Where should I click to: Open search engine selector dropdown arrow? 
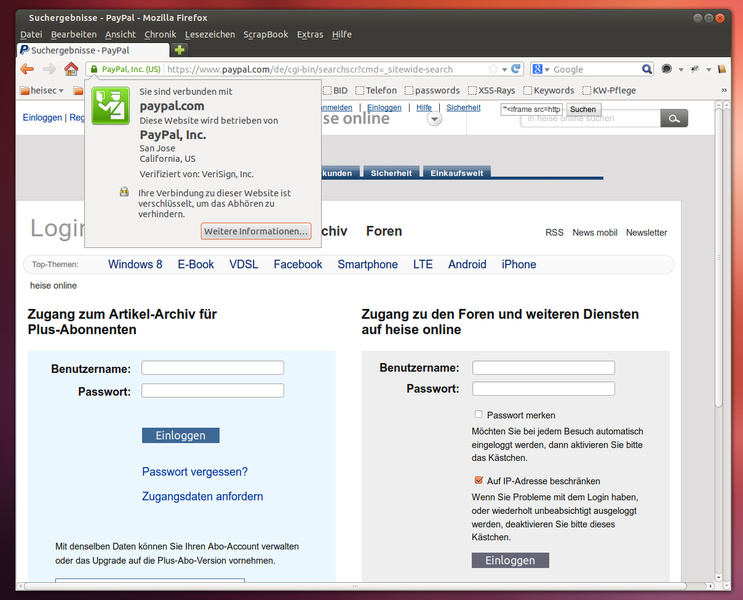(547, 70)
